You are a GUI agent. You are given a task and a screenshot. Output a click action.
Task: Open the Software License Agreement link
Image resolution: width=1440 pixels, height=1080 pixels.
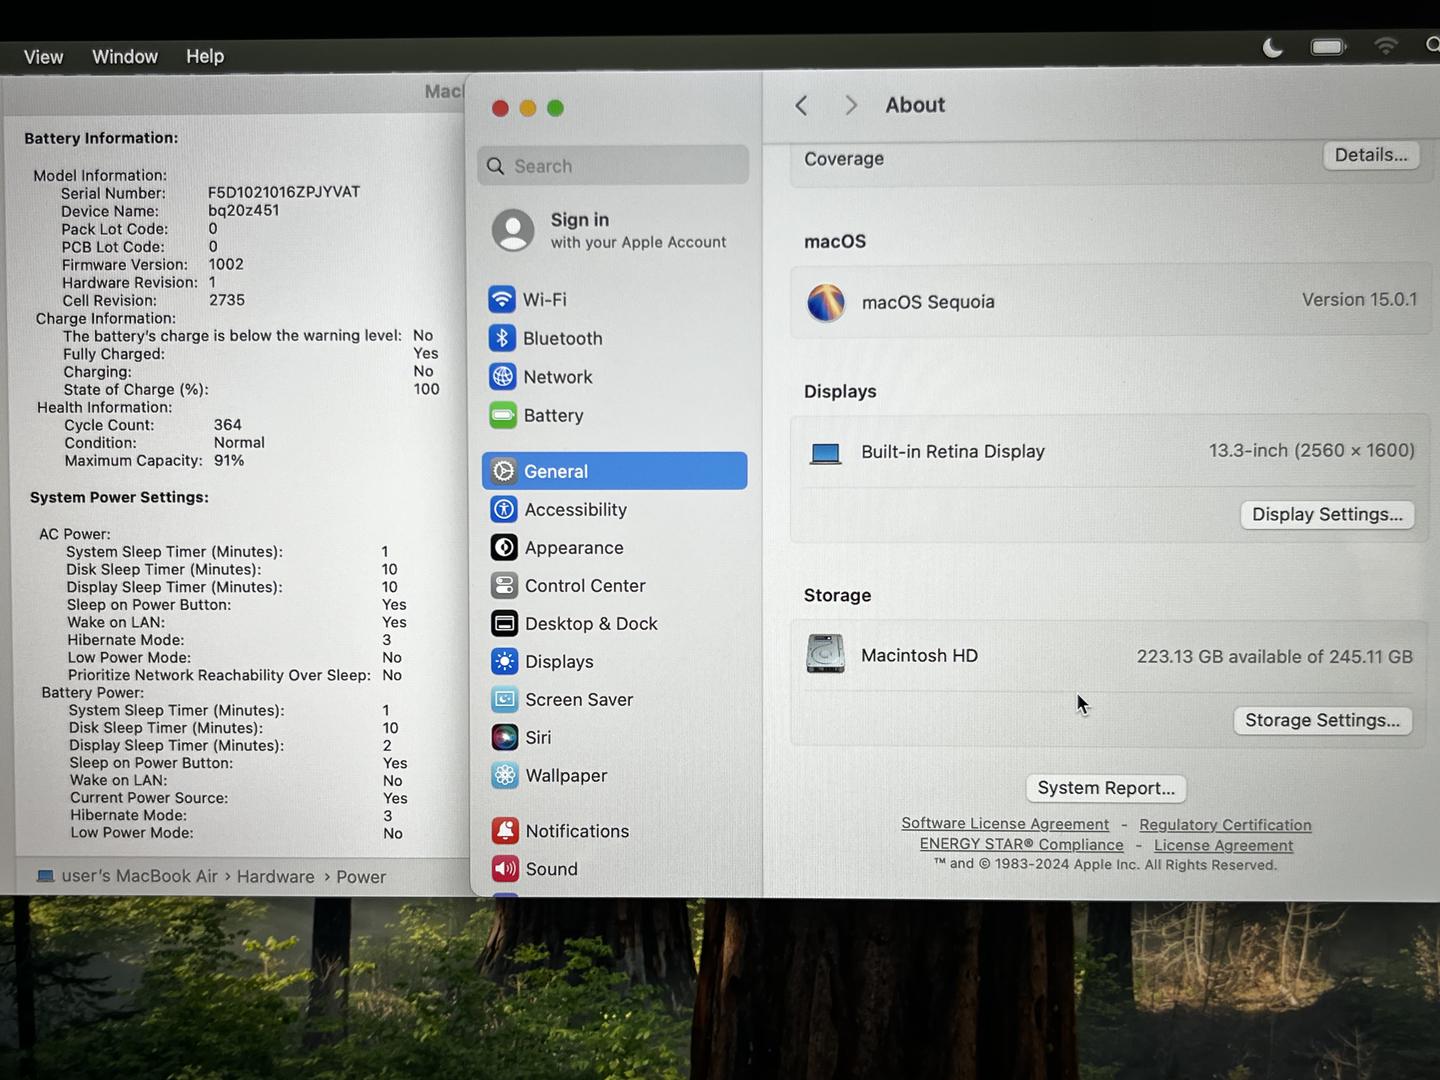(x=1005, y=824)
